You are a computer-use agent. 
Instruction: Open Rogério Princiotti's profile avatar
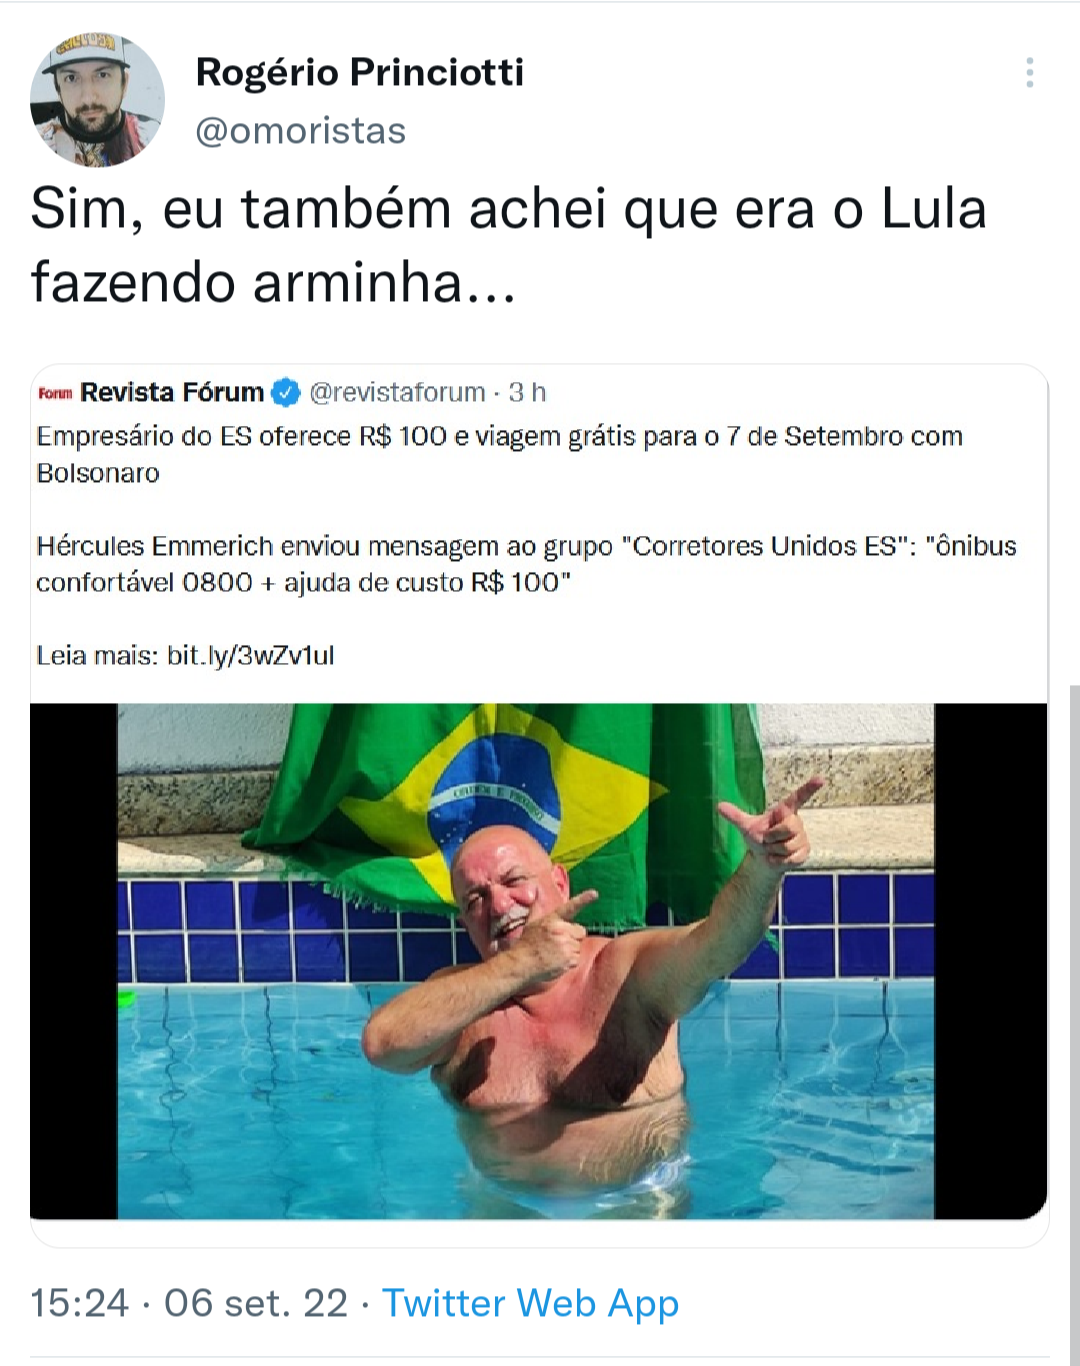97,100
